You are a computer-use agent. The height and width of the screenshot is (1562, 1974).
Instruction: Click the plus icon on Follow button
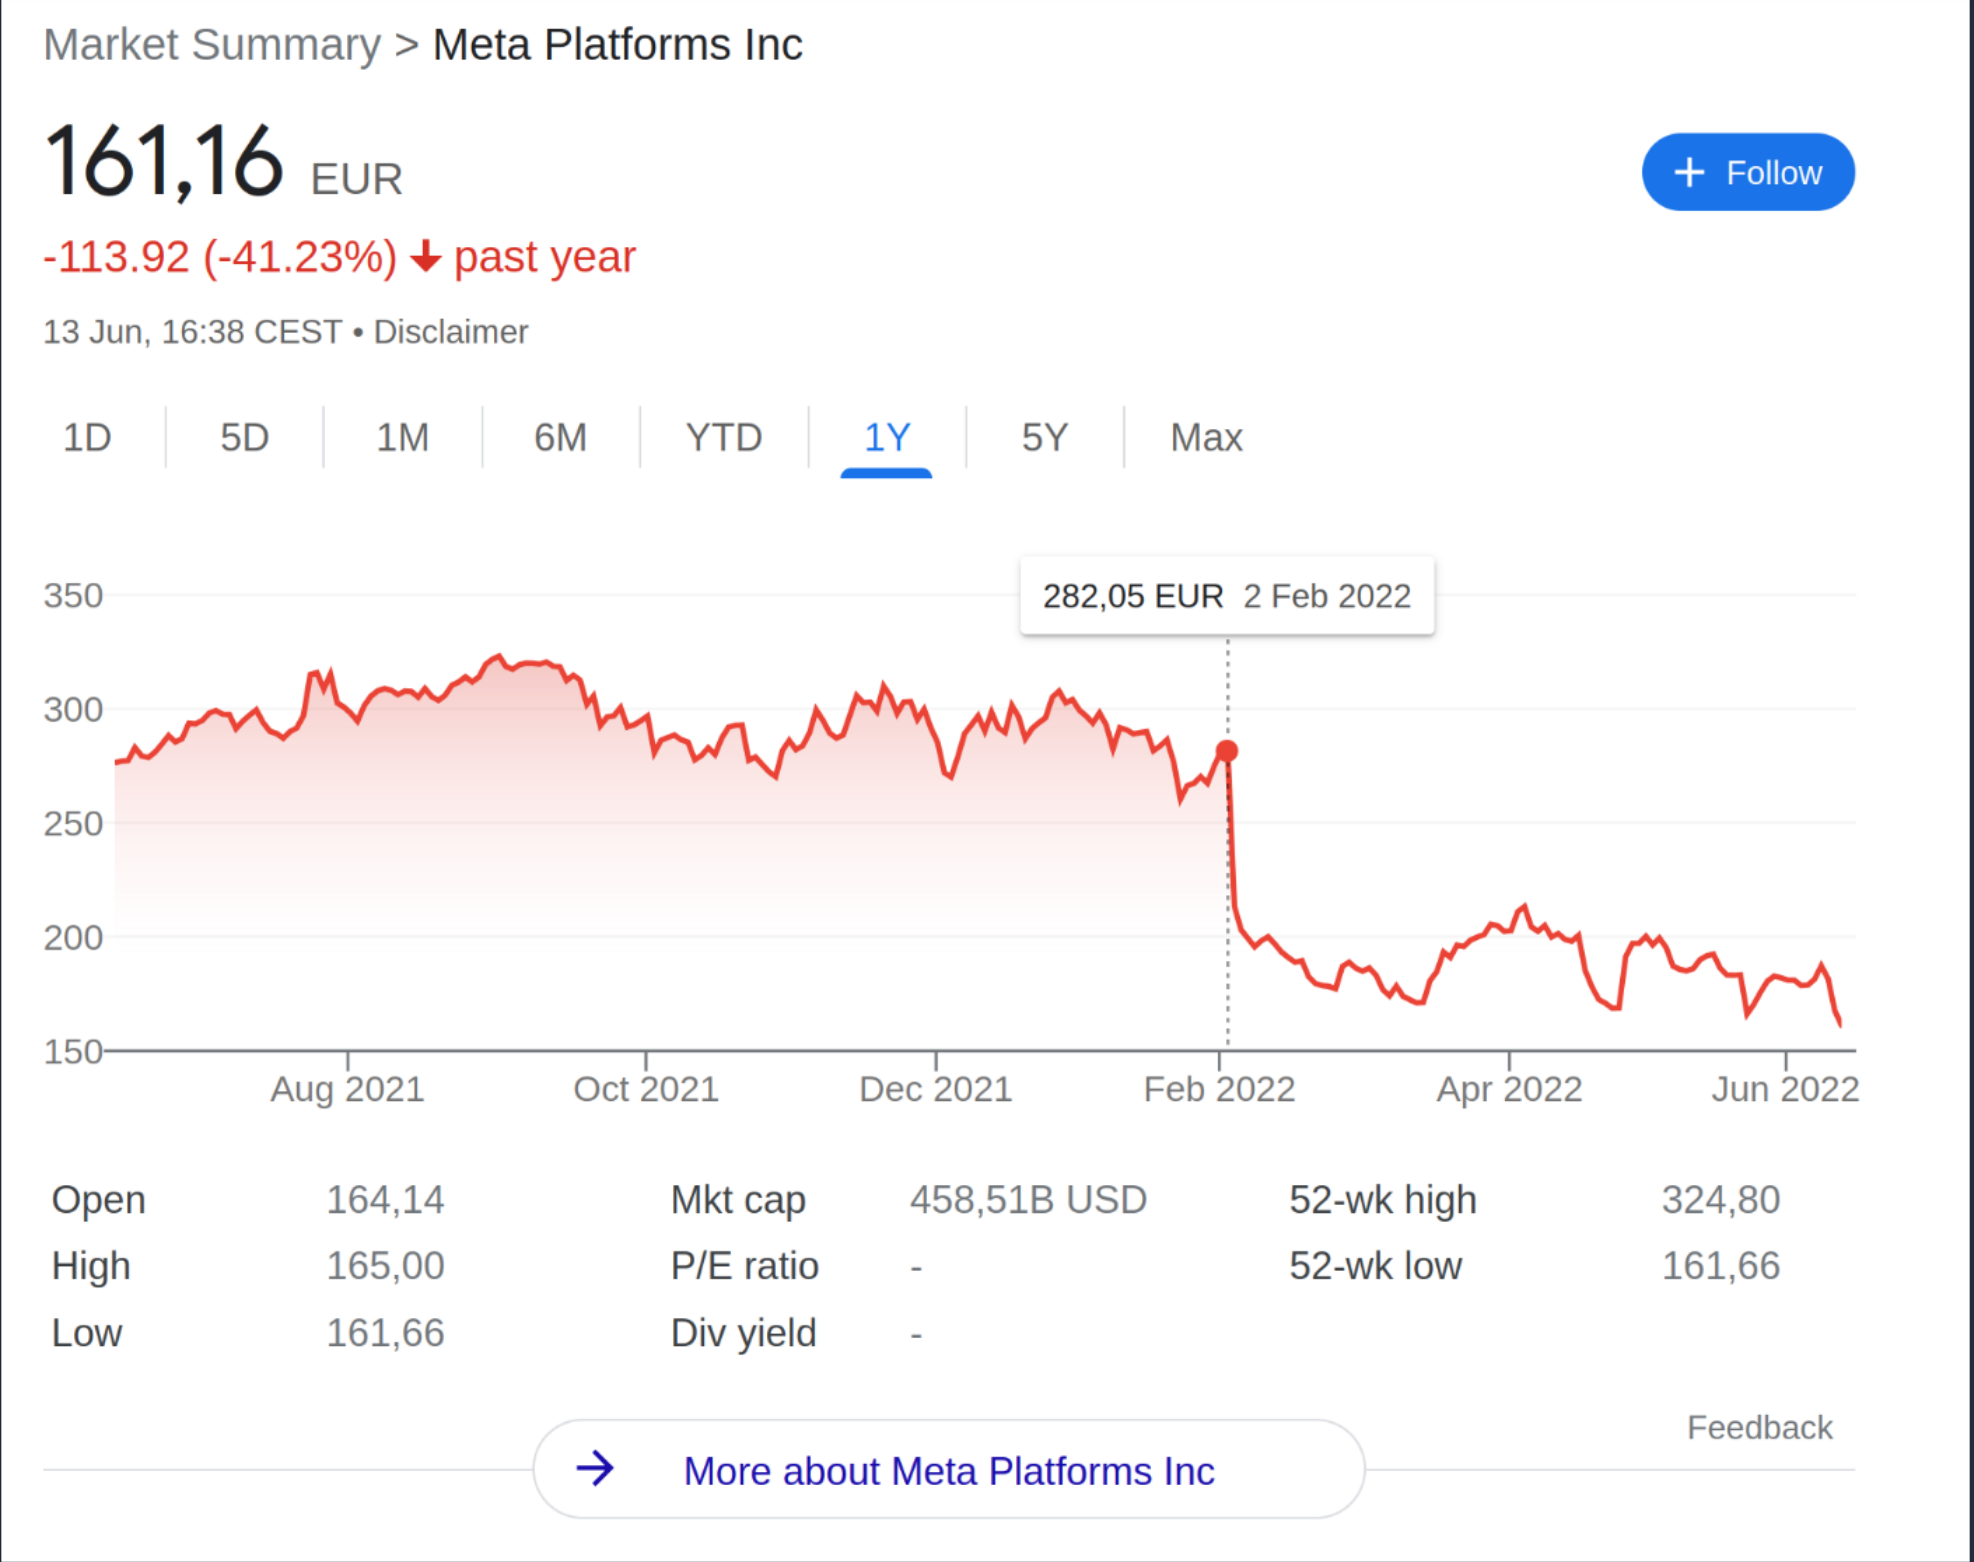click(x=1689, y=172)
